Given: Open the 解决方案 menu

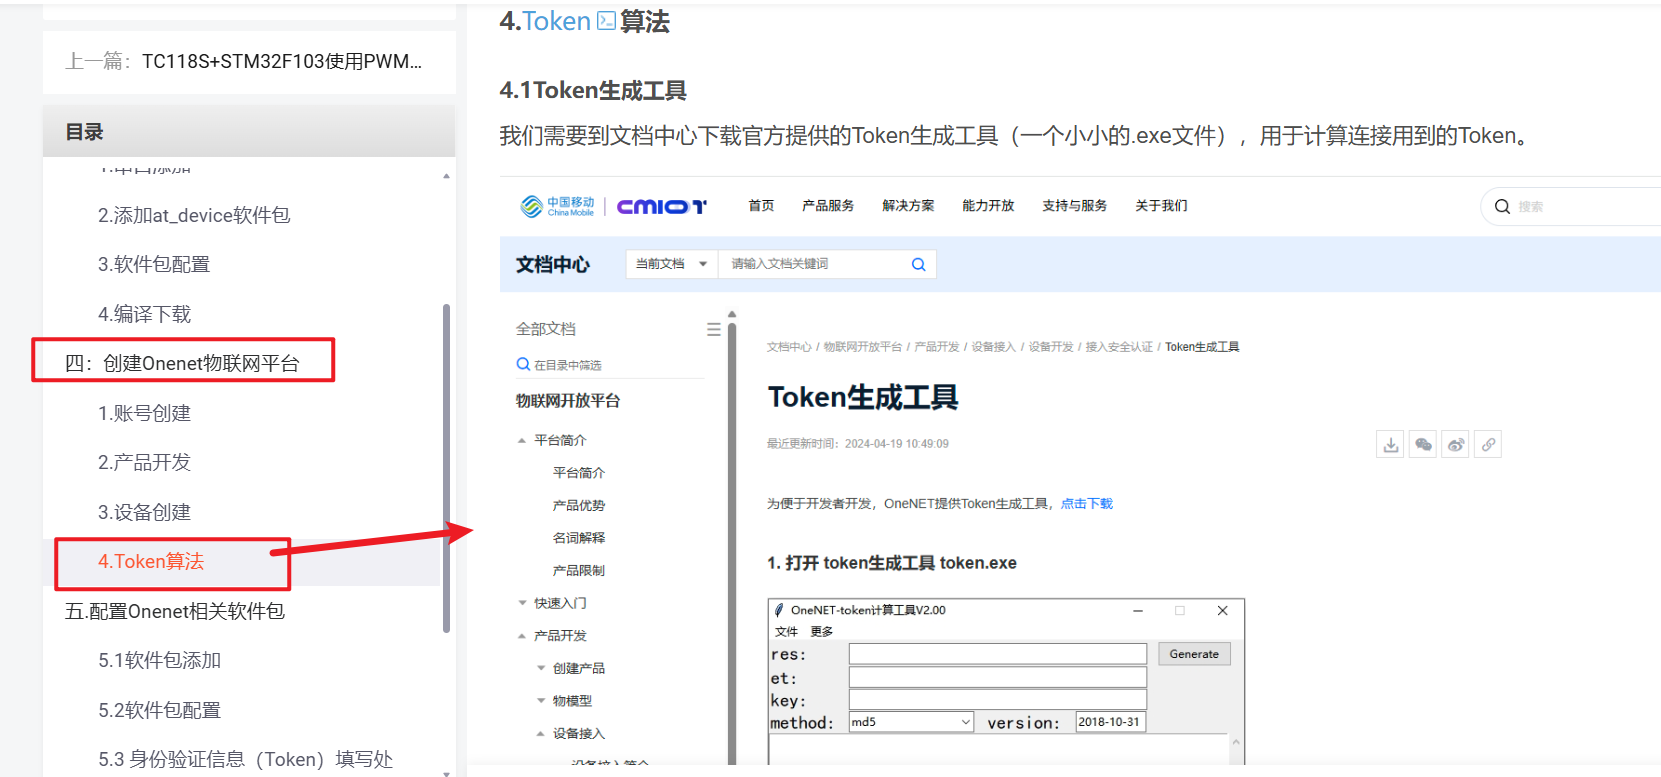Looking at the screenshot, I should [x=908, y=206].
